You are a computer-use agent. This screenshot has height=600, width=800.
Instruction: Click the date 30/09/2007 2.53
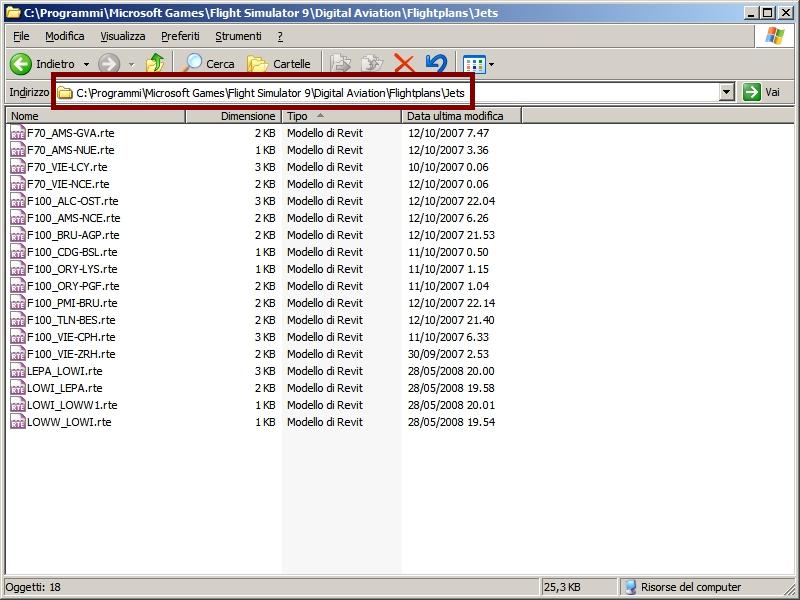point(448,354)
